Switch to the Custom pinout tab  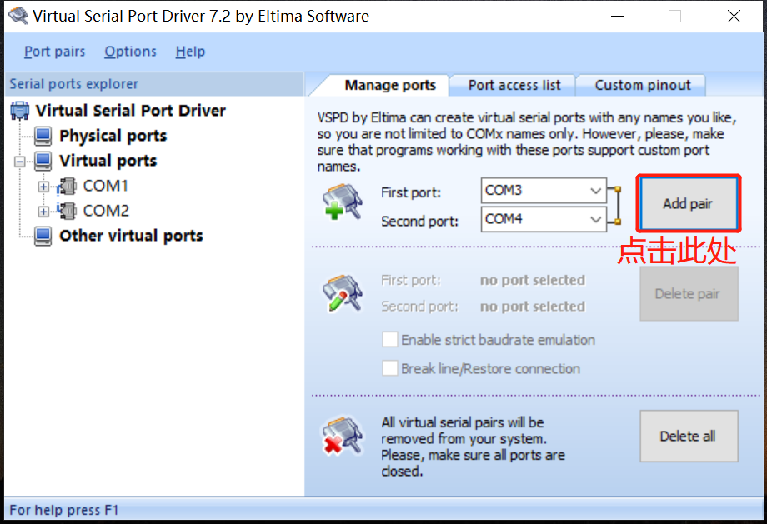point(642,85)
